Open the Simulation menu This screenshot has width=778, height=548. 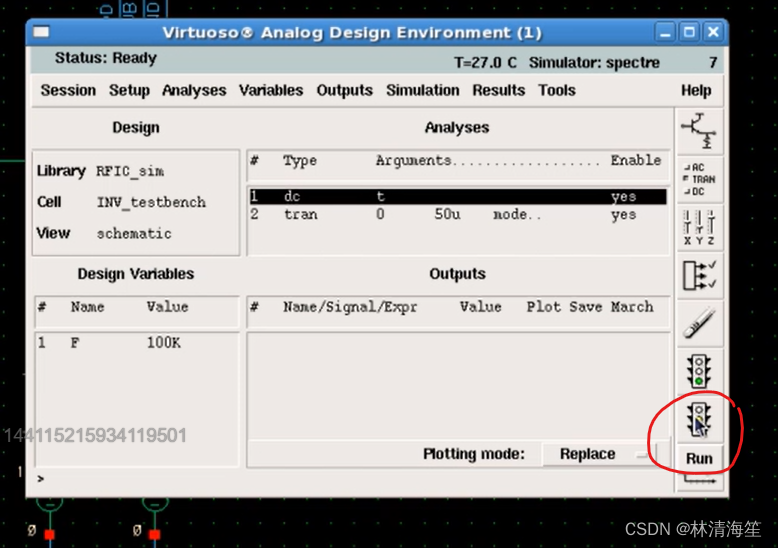click(423, 90)
